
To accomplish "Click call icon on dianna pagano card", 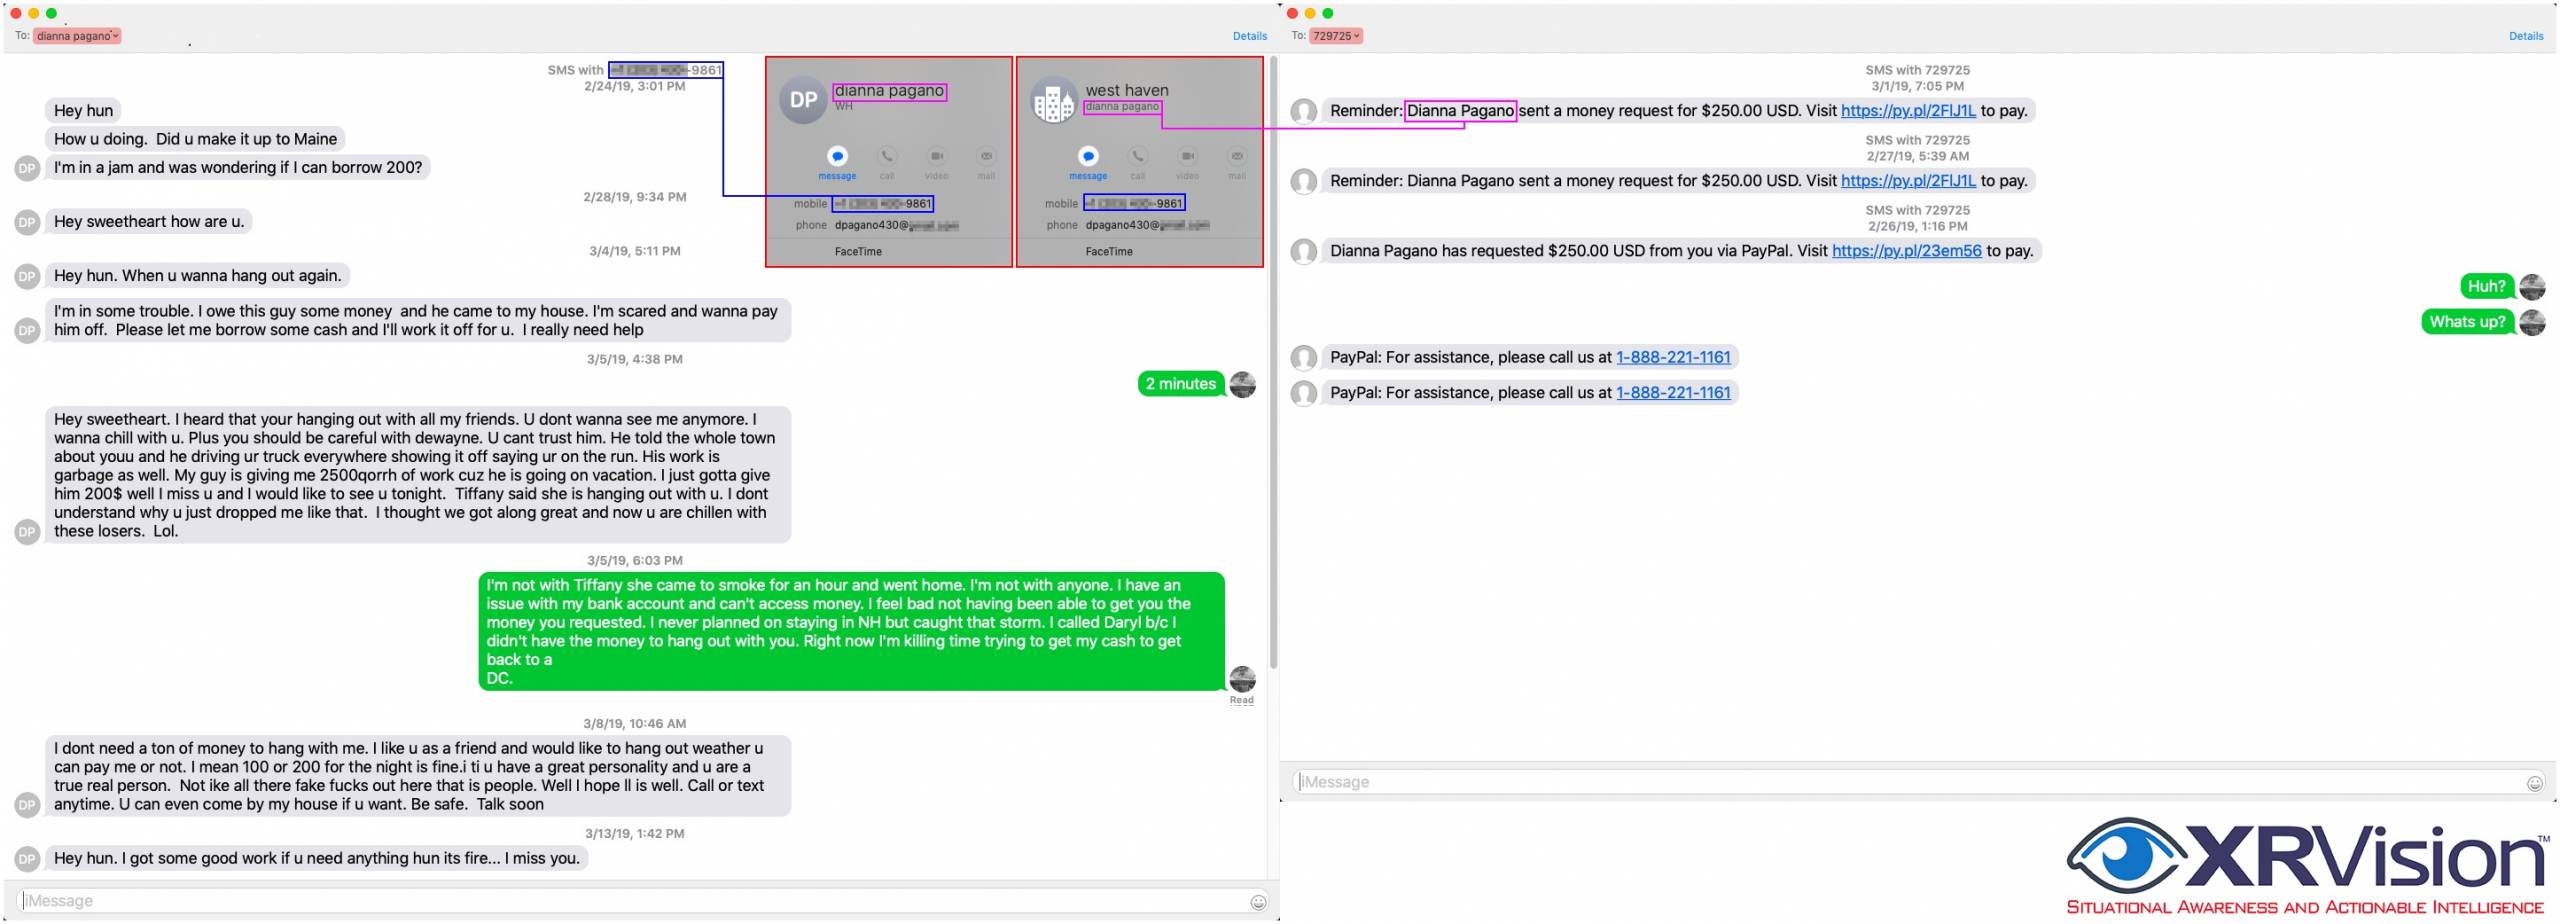I will point(887,157).
